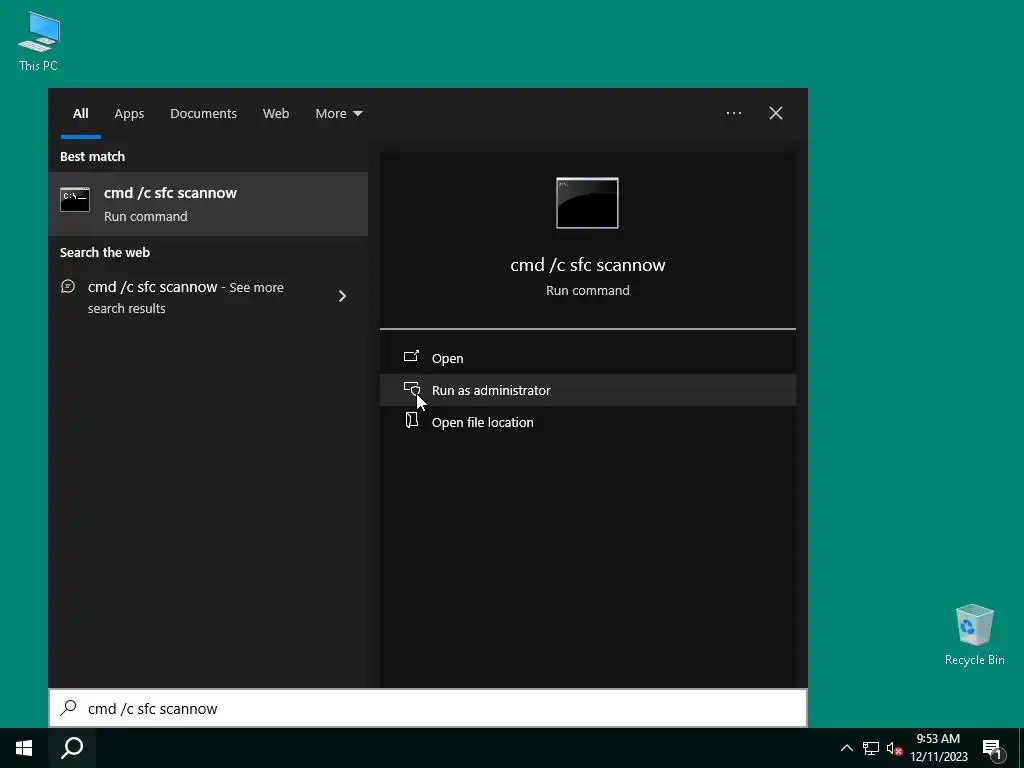Open the search options ellipsis menu

click(x=733, y=113)
